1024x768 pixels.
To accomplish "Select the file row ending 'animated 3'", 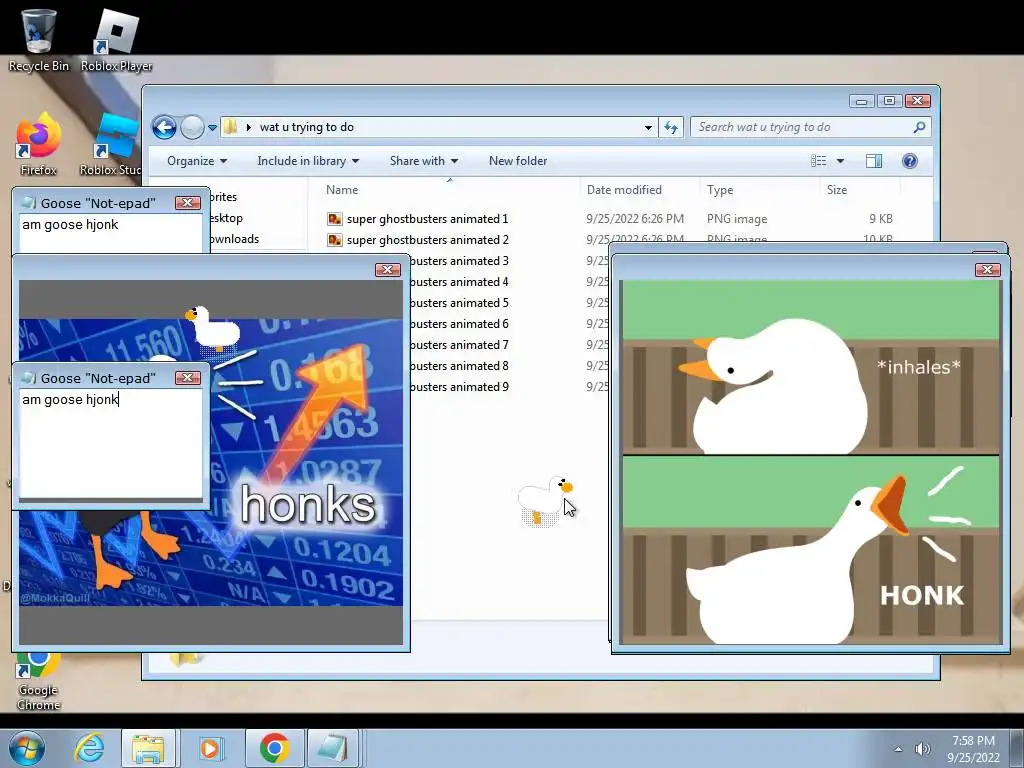I will pyautogui.click(x=460, y=261).
